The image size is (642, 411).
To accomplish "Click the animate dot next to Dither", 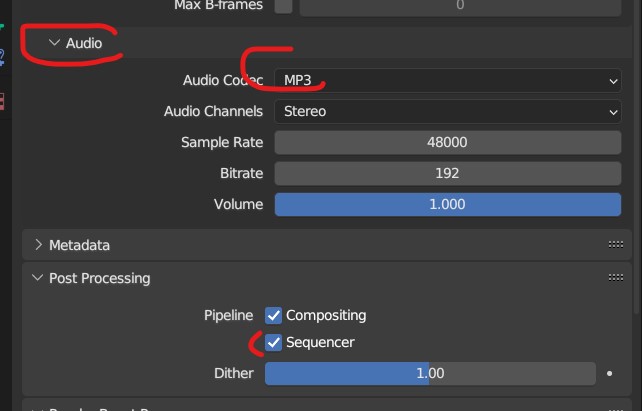I will pos(609,373).
